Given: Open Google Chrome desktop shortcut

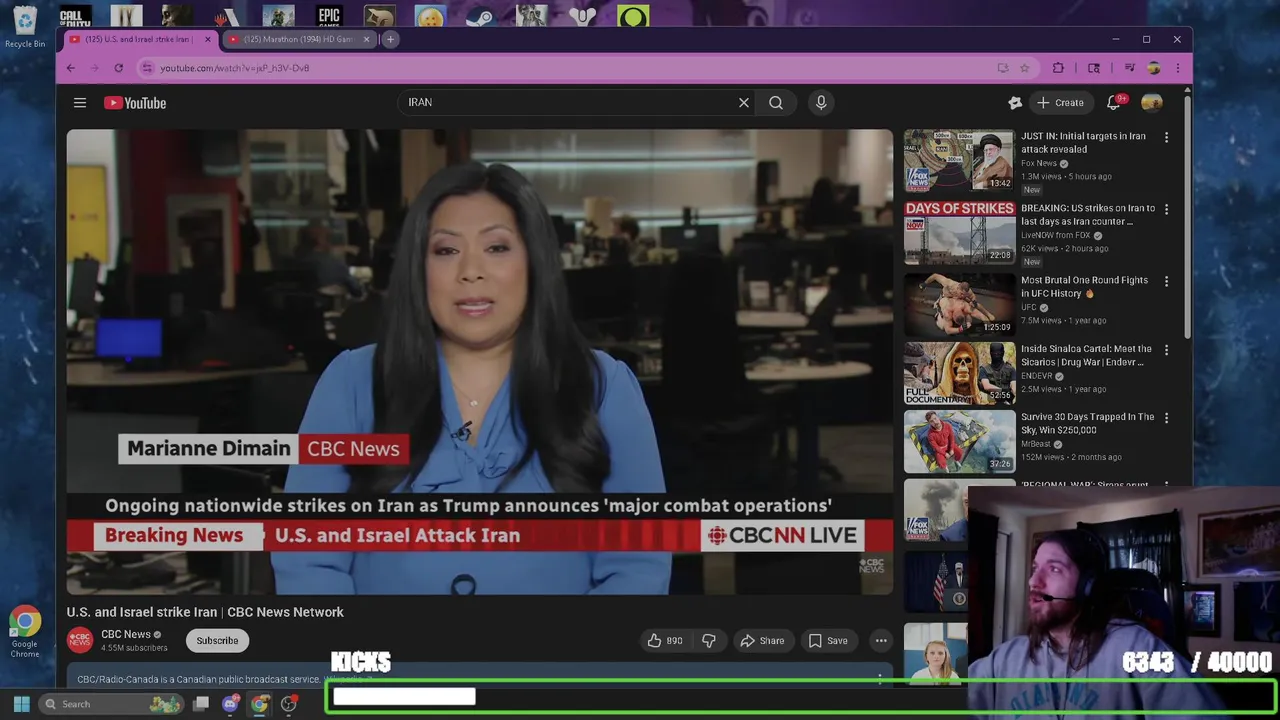Looking at the screenshot, I should pyautogui.click(x=25, y=630).
